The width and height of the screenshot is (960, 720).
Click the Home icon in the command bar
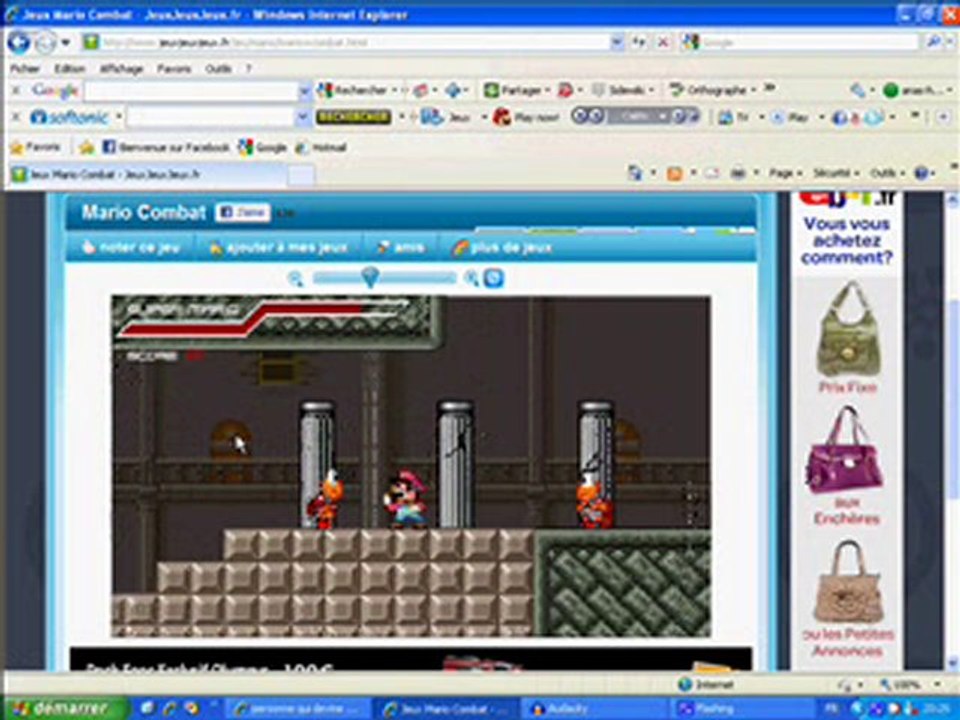click(x=635, y=174)
